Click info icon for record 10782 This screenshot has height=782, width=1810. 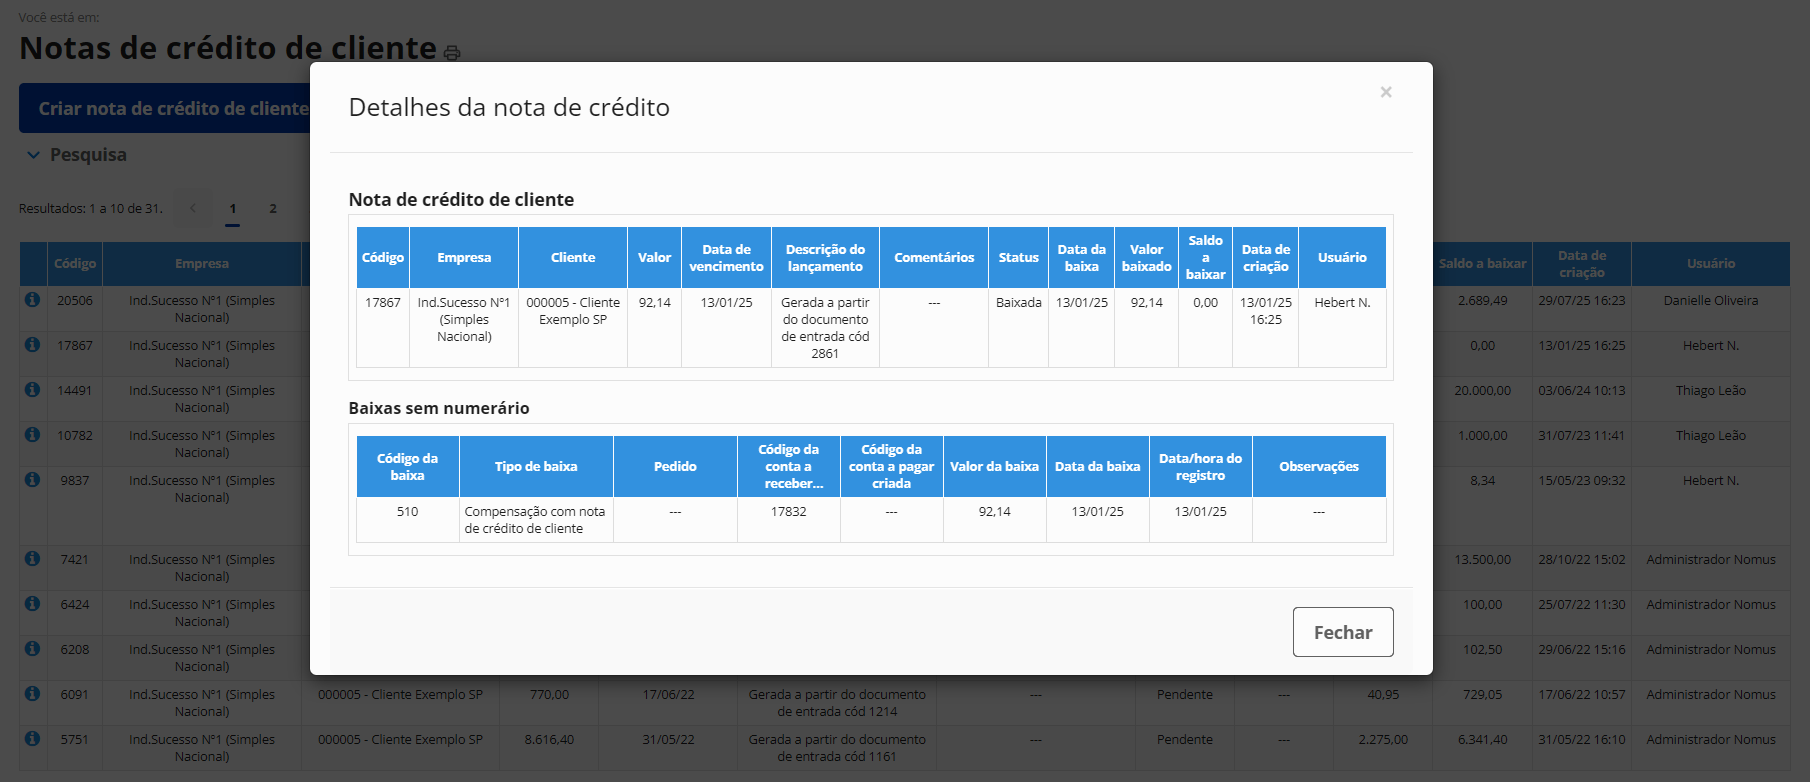pos(32,435)
